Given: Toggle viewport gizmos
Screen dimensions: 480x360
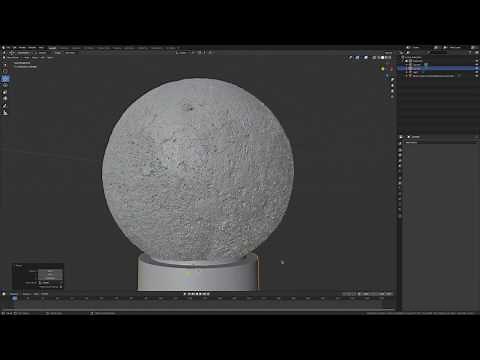Looking at the screenshot, I should tap(357, 58).
